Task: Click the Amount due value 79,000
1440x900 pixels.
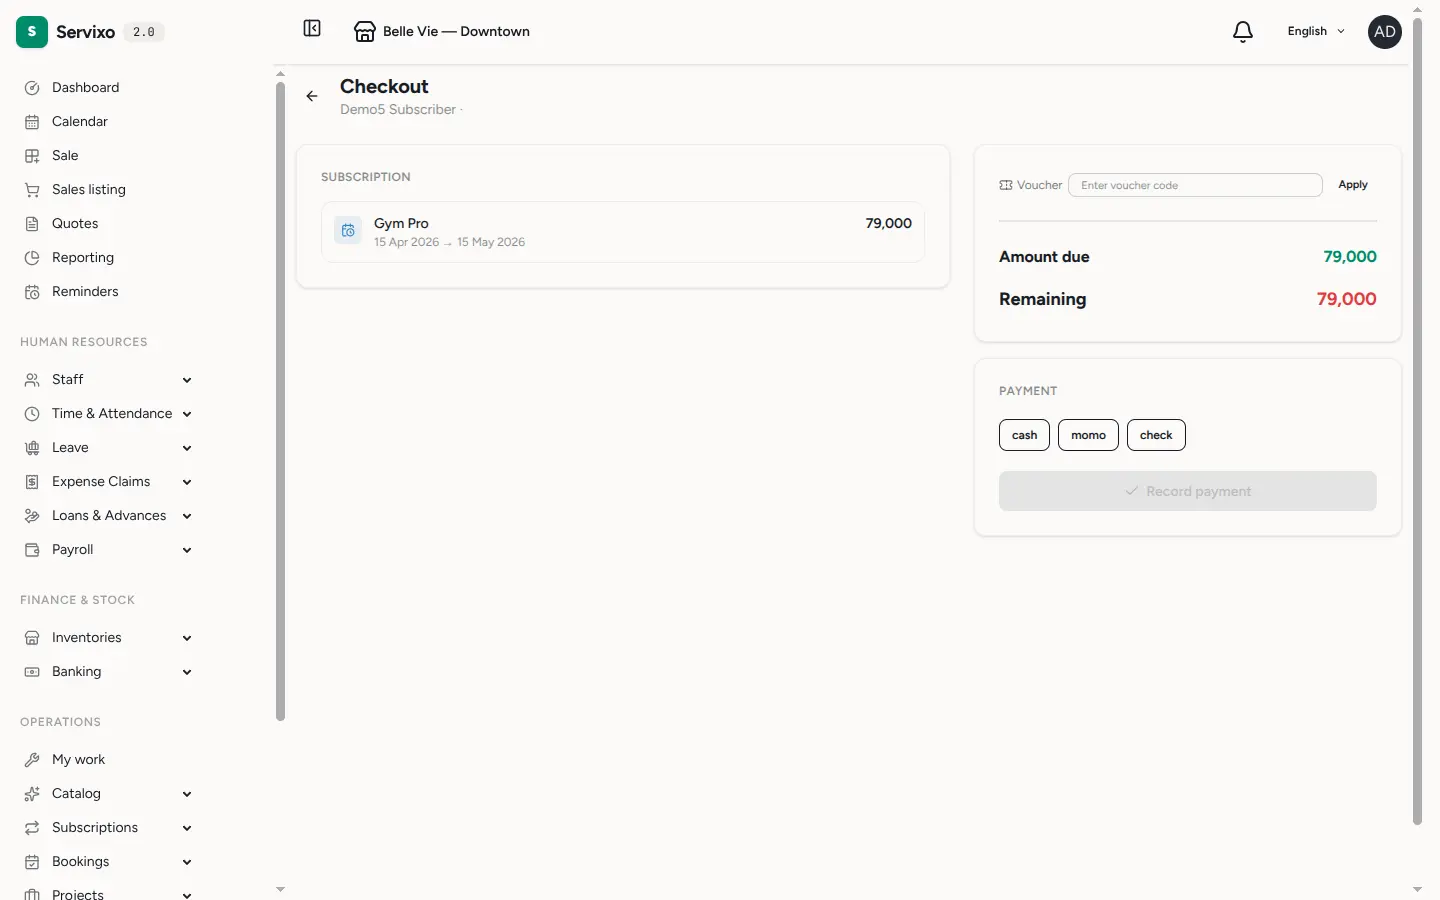Action: pos(1350,257)
